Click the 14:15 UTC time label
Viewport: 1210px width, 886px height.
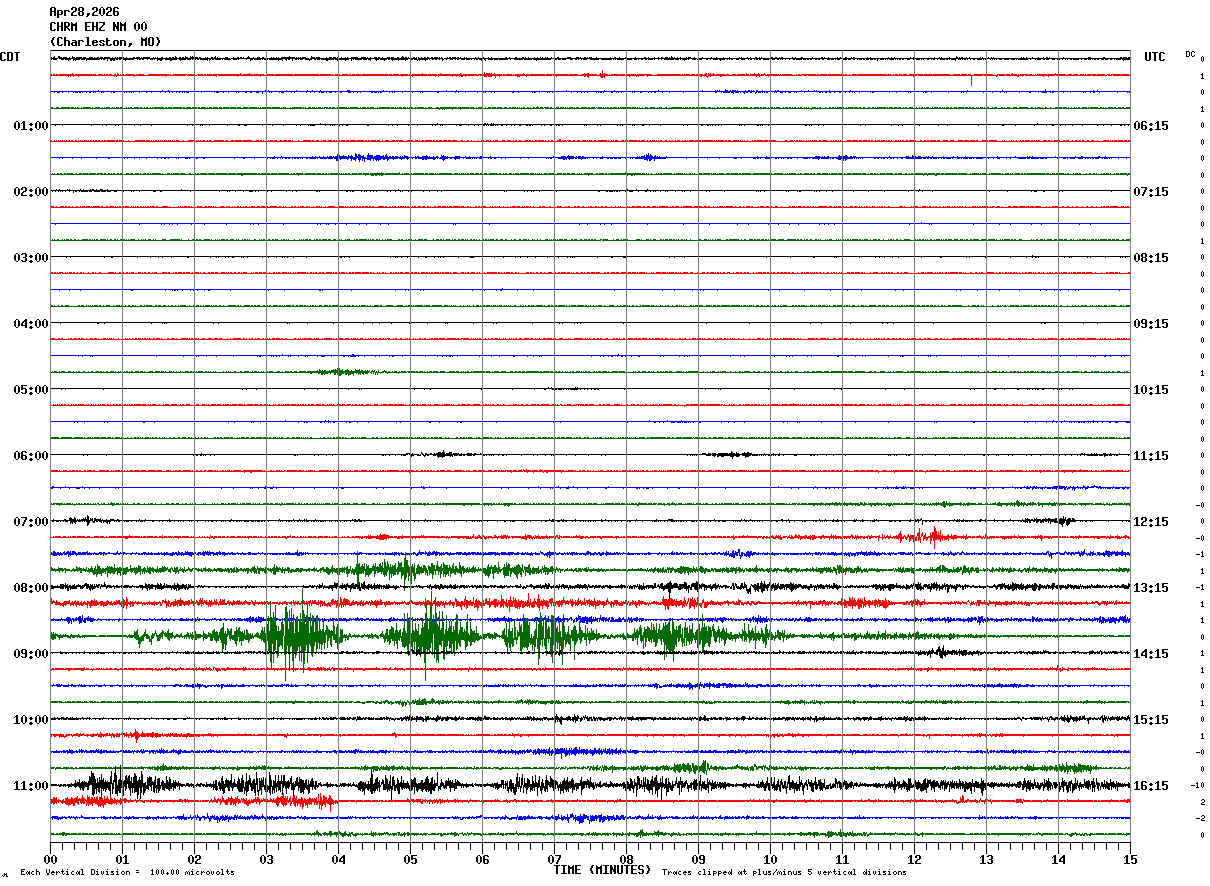click(x=1151, y=654)
